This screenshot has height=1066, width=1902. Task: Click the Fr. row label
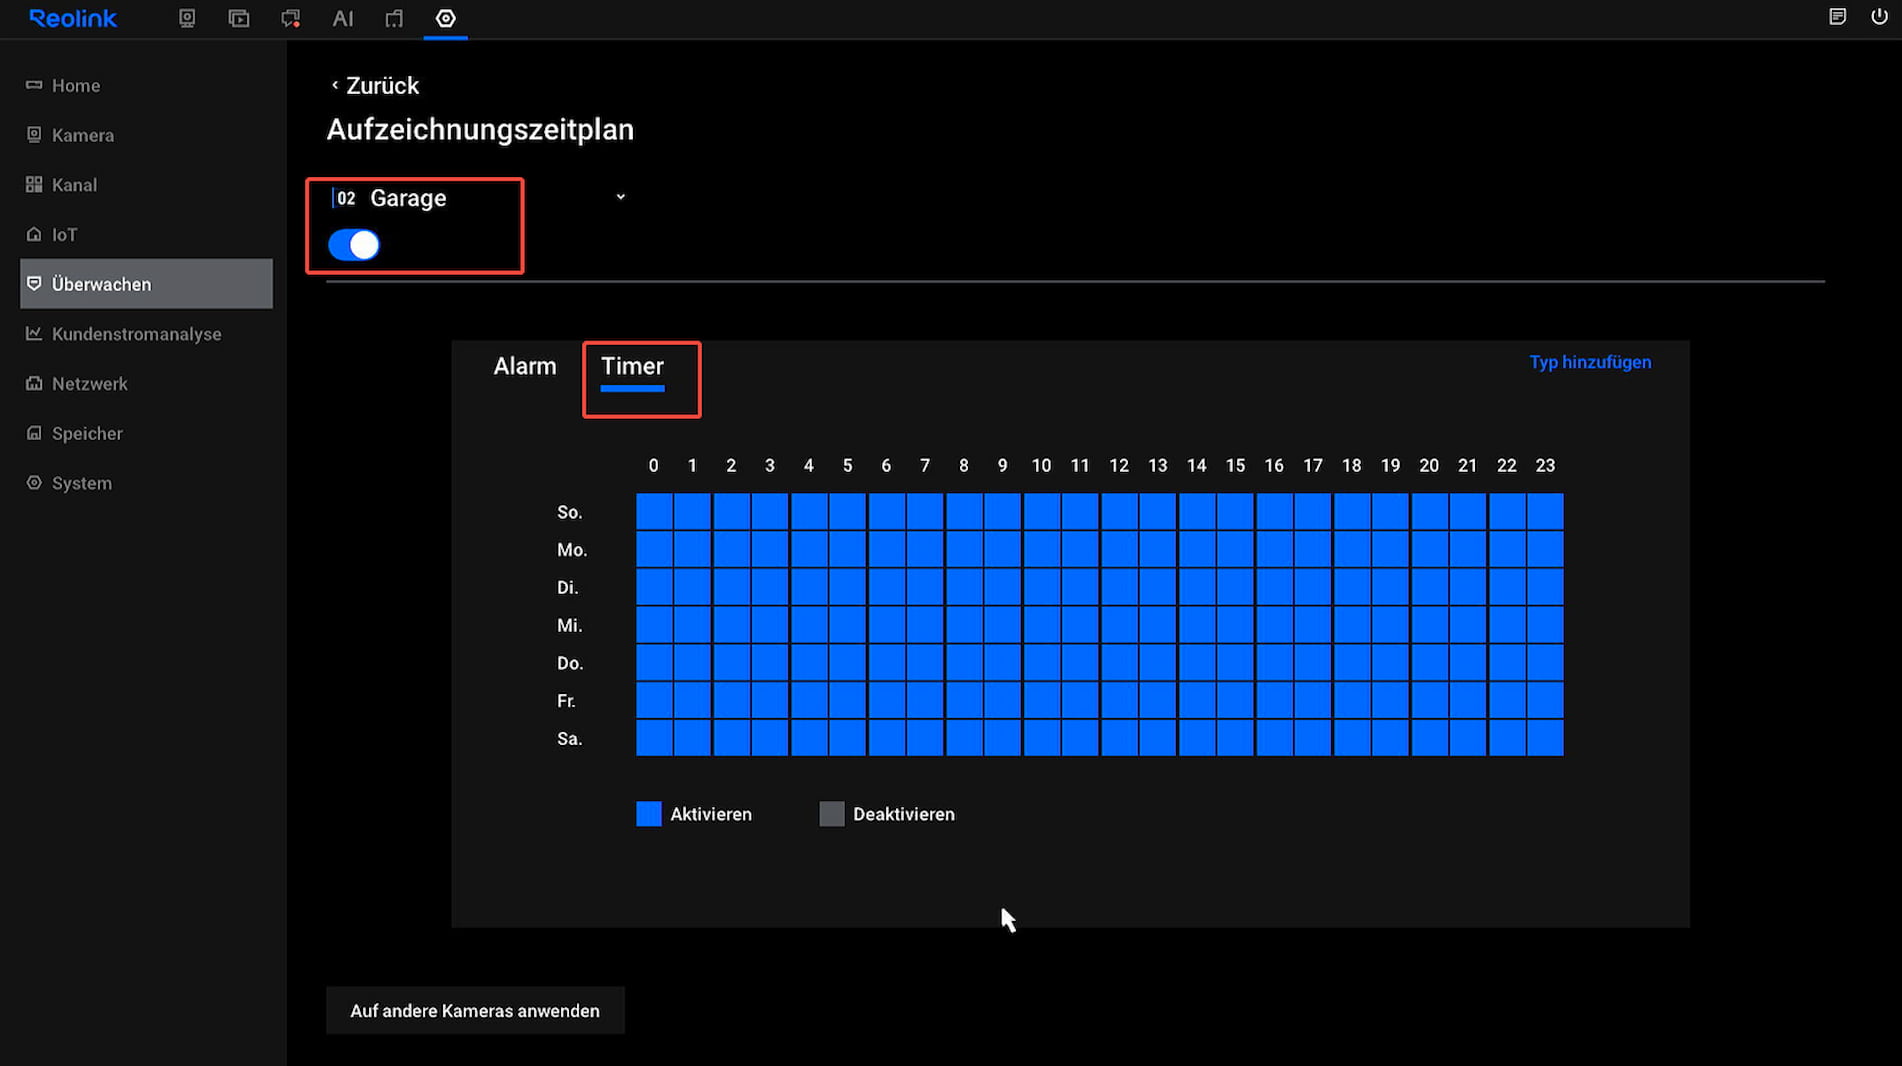[566, 701]
